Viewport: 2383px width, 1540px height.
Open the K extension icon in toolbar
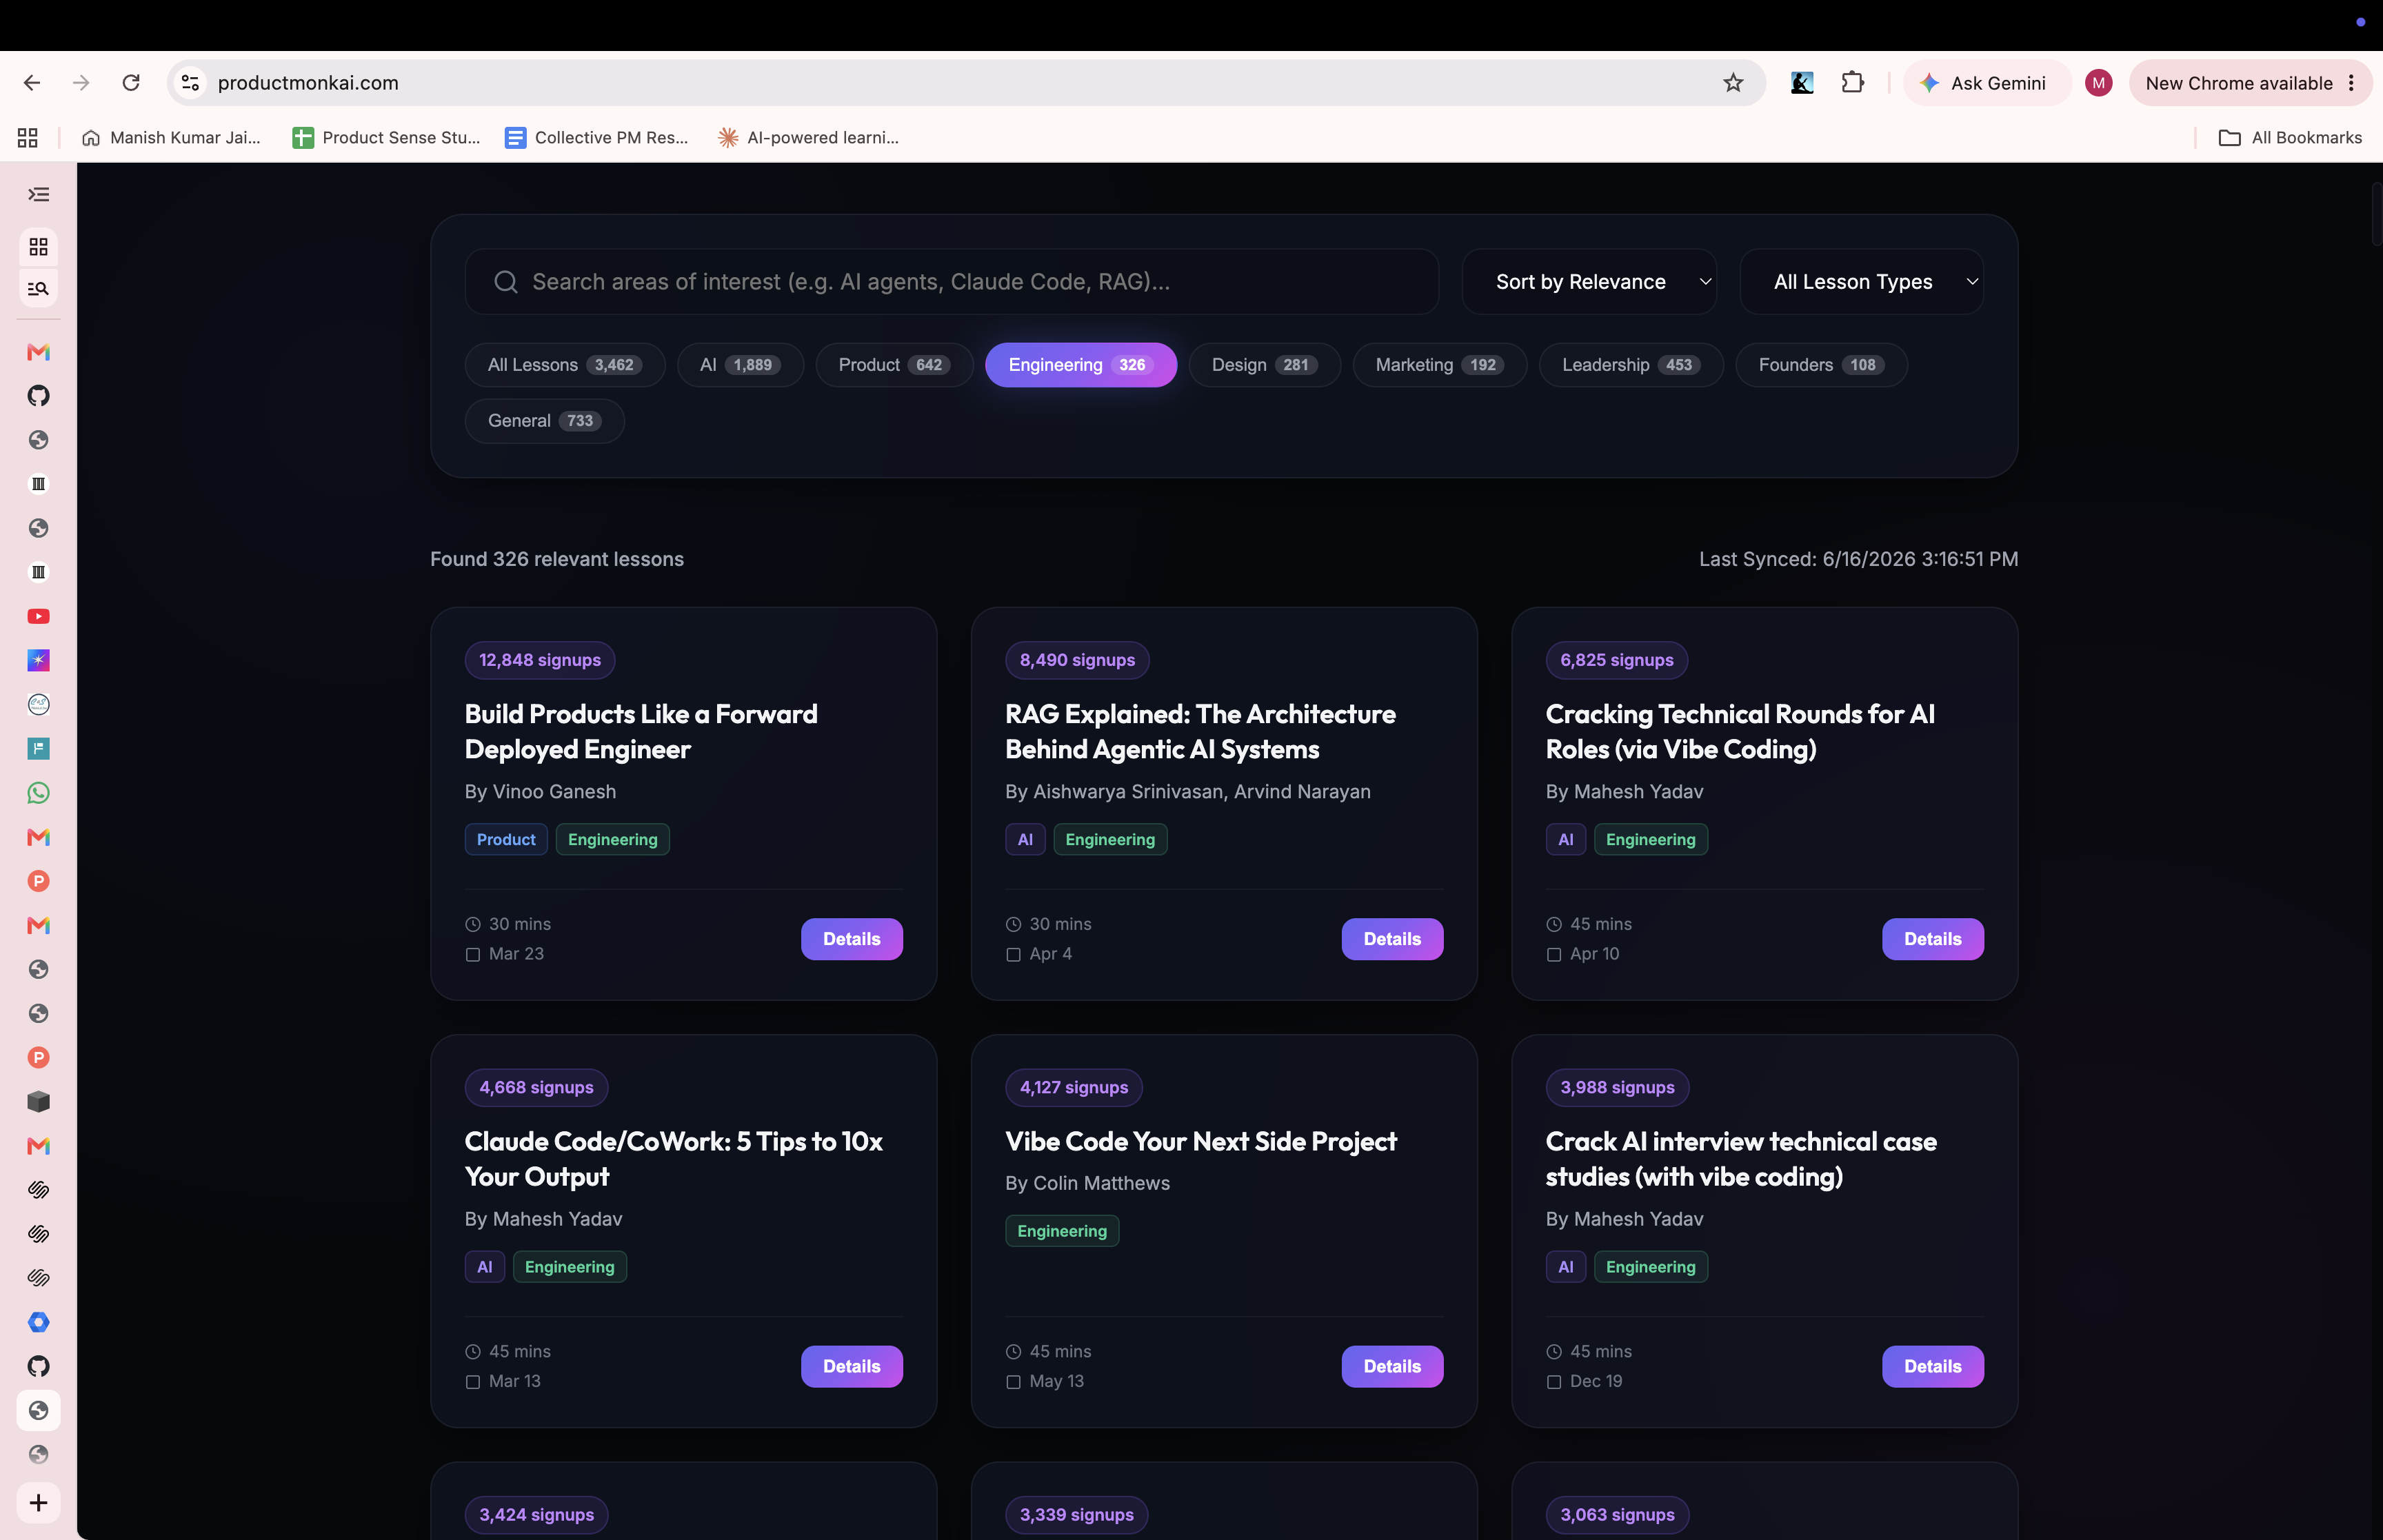[1801, 83]
